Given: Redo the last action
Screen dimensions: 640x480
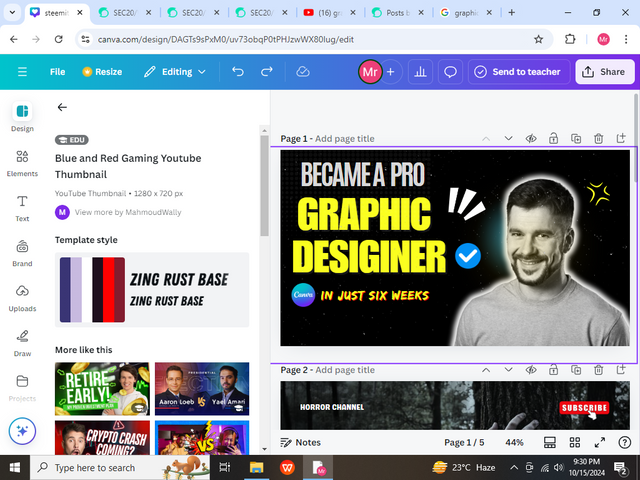Looking at the screenshot, I should [267, 72].
